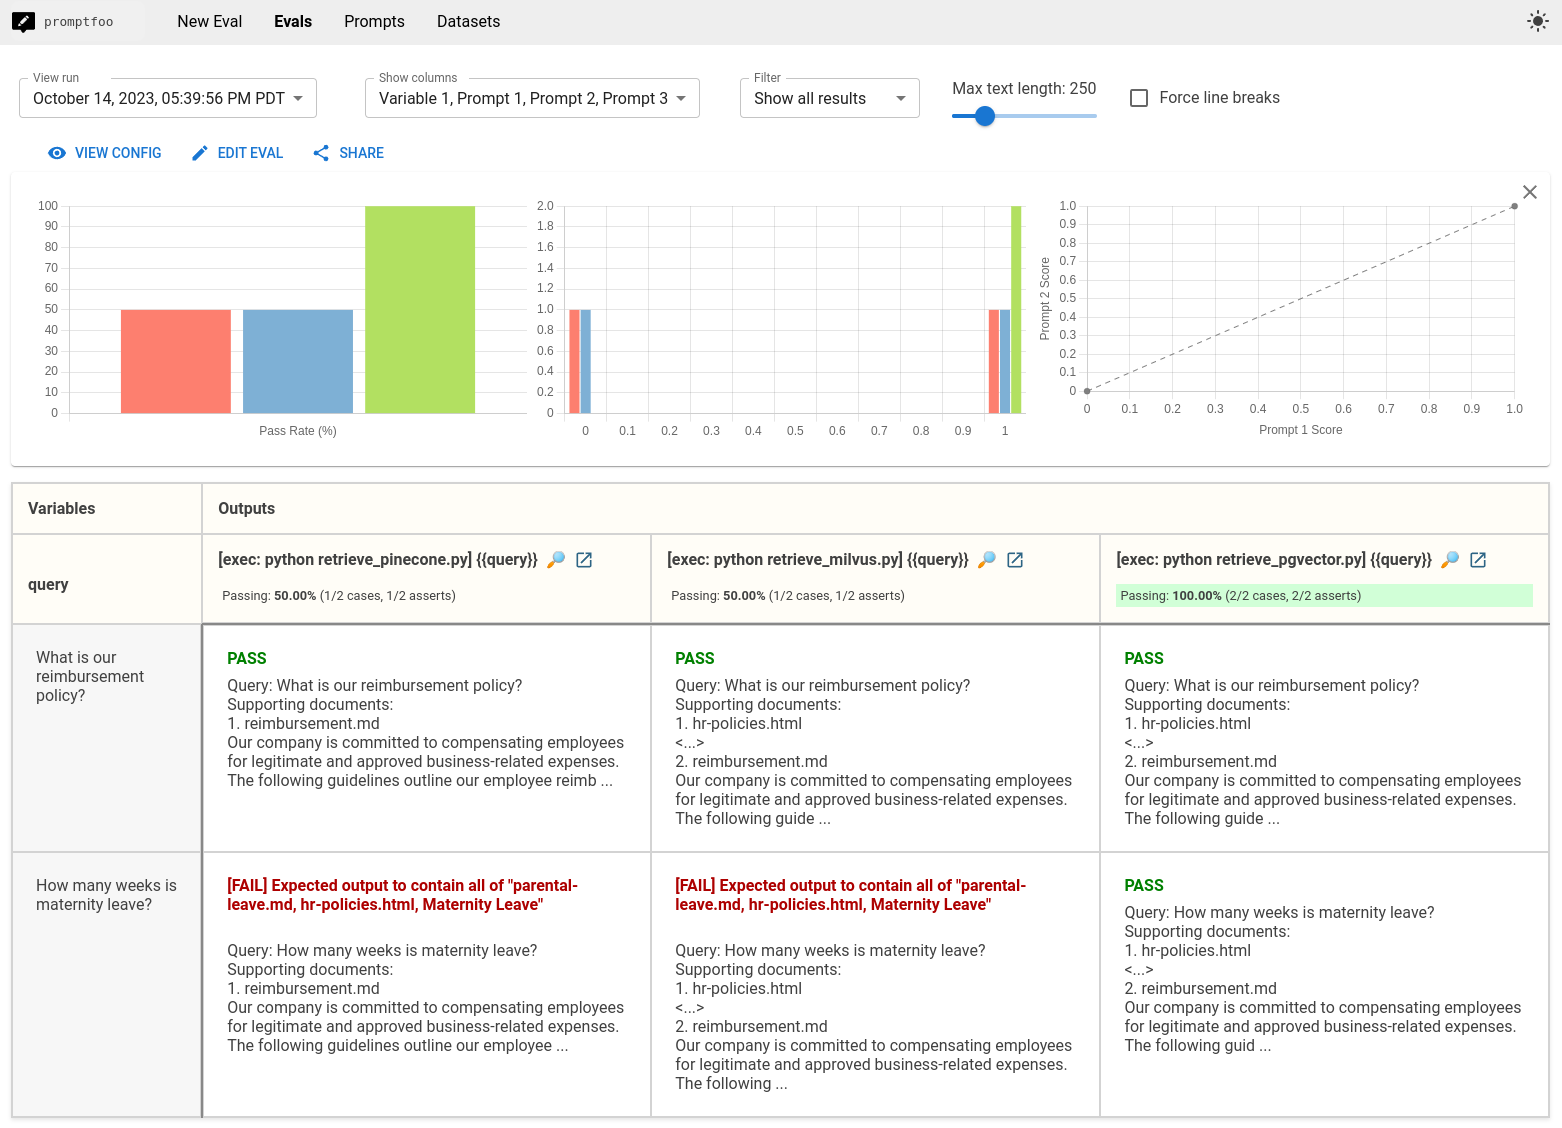
Task: Click the SHARE button
Action: (349, 153)
